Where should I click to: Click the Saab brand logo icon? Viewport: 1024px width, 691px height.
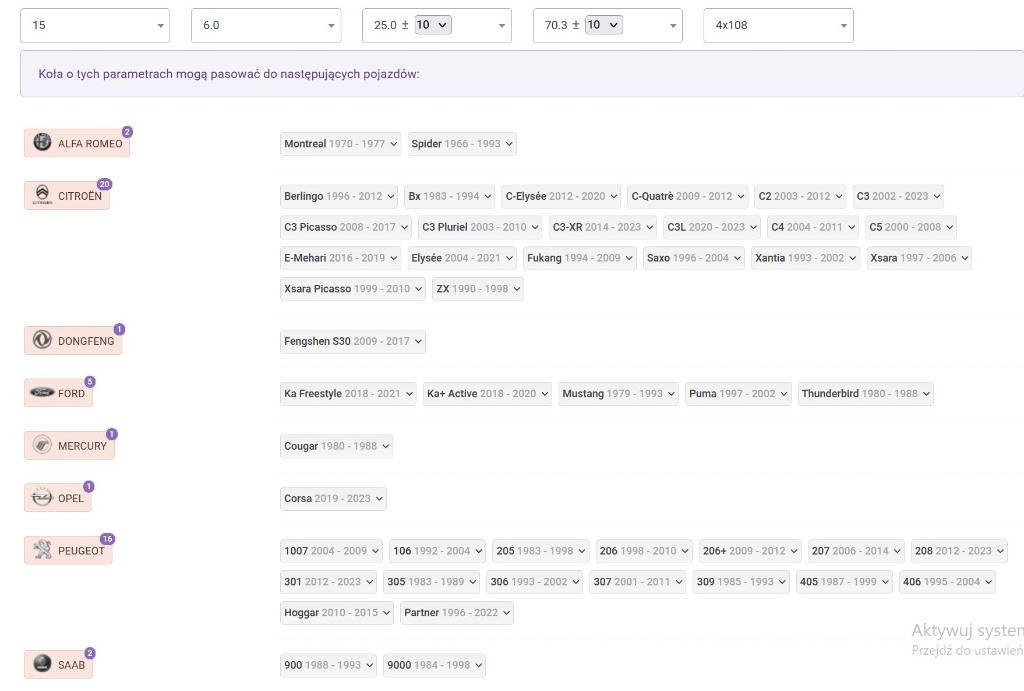click(x=42, y=663)
